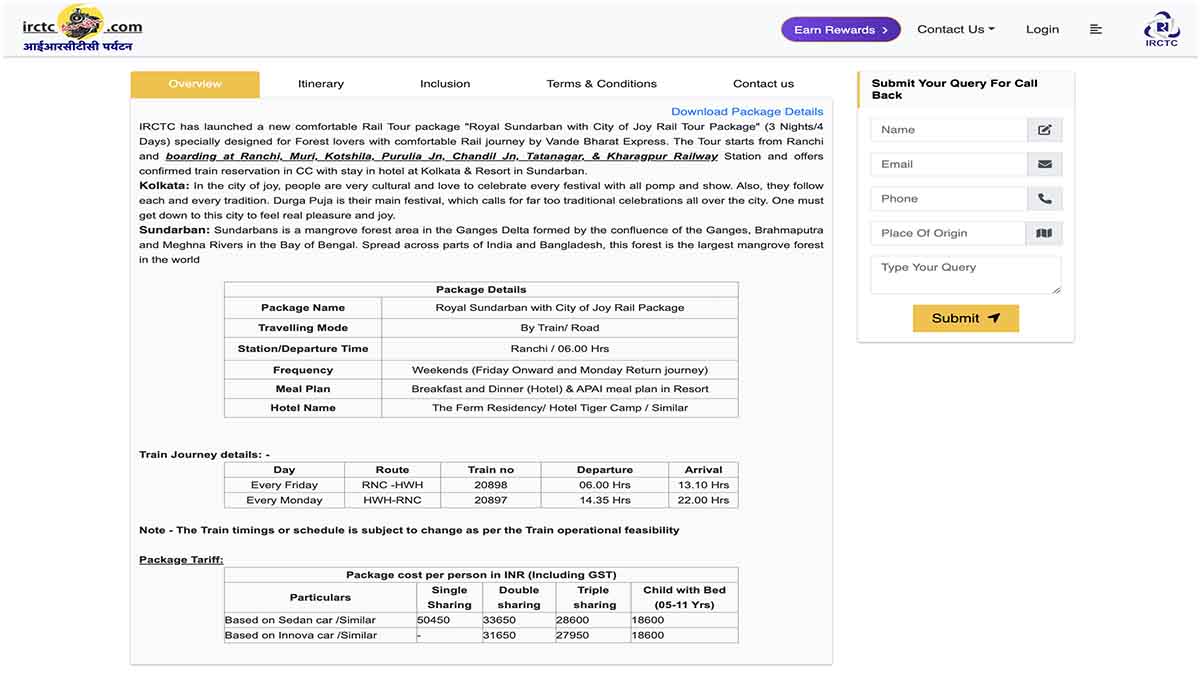The height and width of the screenshot is (675, 1200).
Task: Click the 'Royal Sundarban with City of Joy Rail Package' cell
Action: pos(560,308)
